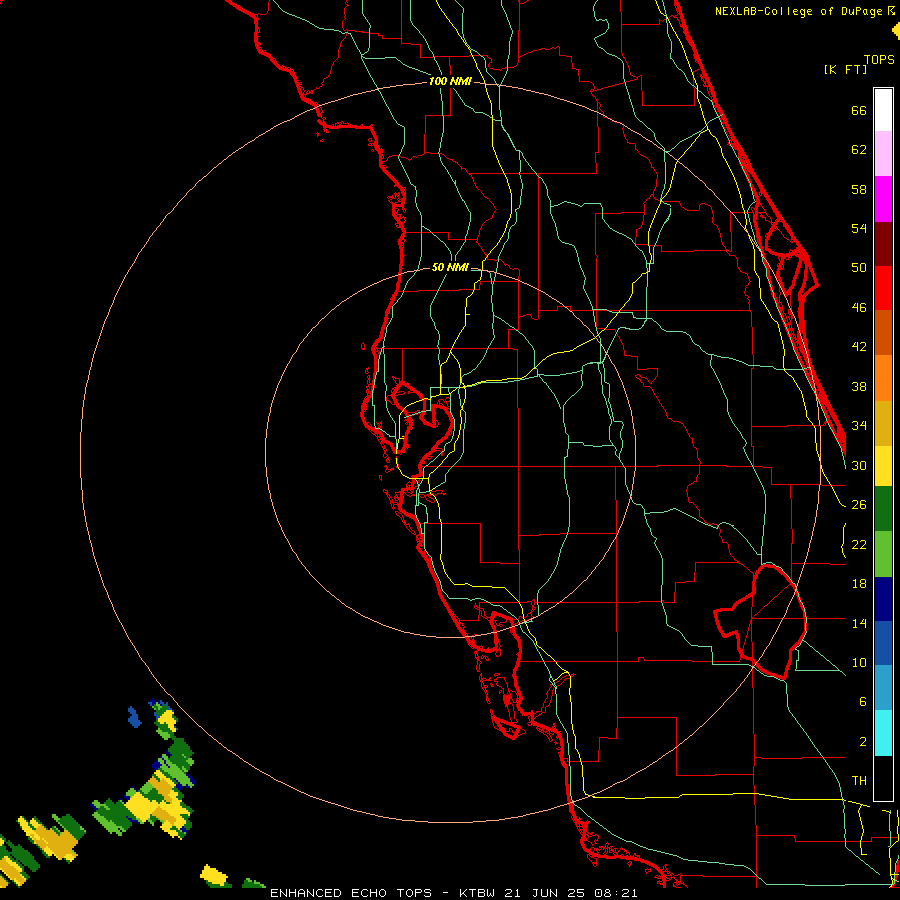
Task: Click the magenta legend swatch
Action: click(883, 199)
